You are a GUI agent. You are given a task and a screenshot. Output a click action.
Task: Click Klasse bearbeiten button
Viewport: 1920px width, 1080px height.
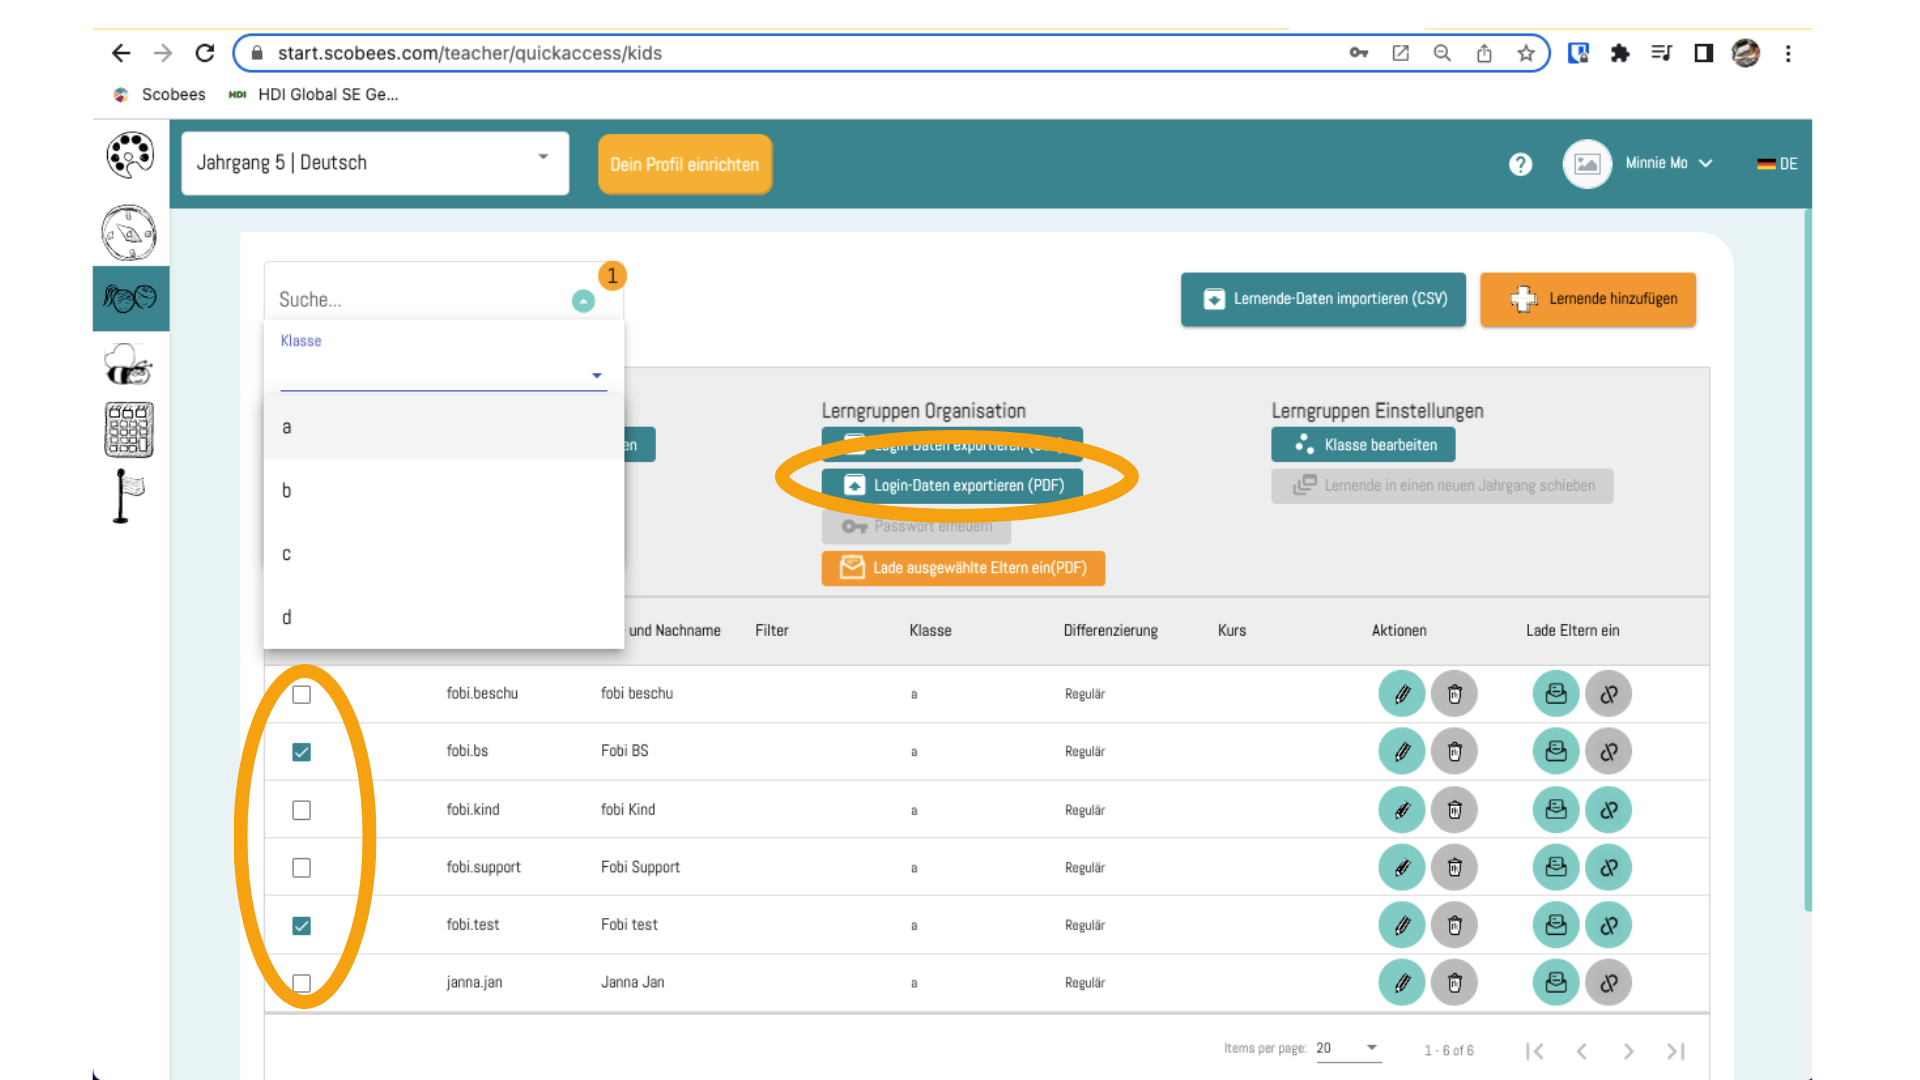click(1363, 445)
